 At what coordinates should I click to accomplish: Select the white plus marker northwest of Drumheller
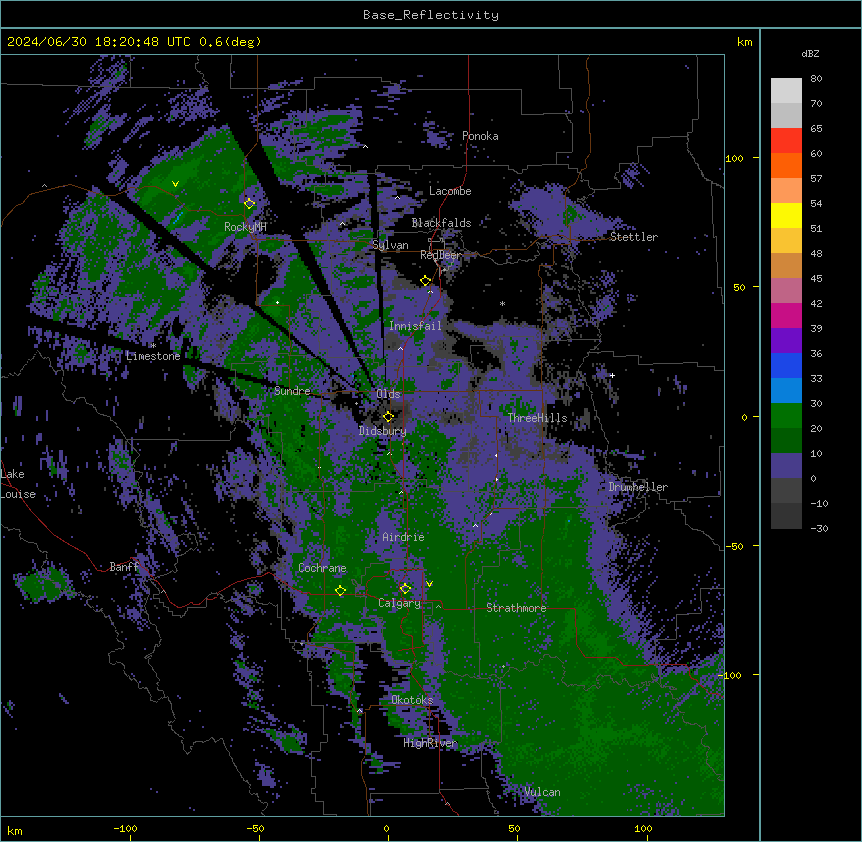tap(612, 375)
